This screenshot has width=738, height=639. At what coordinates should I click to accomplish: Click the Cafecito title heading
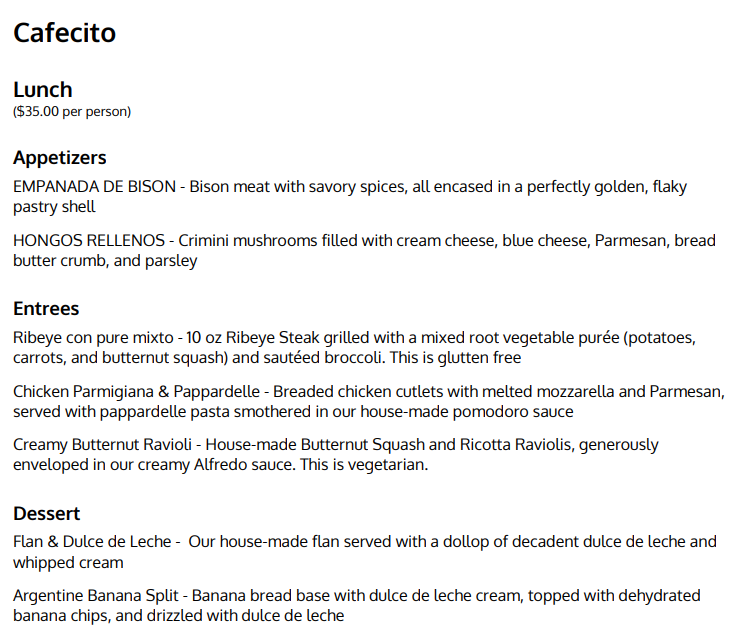click(64, 33)
